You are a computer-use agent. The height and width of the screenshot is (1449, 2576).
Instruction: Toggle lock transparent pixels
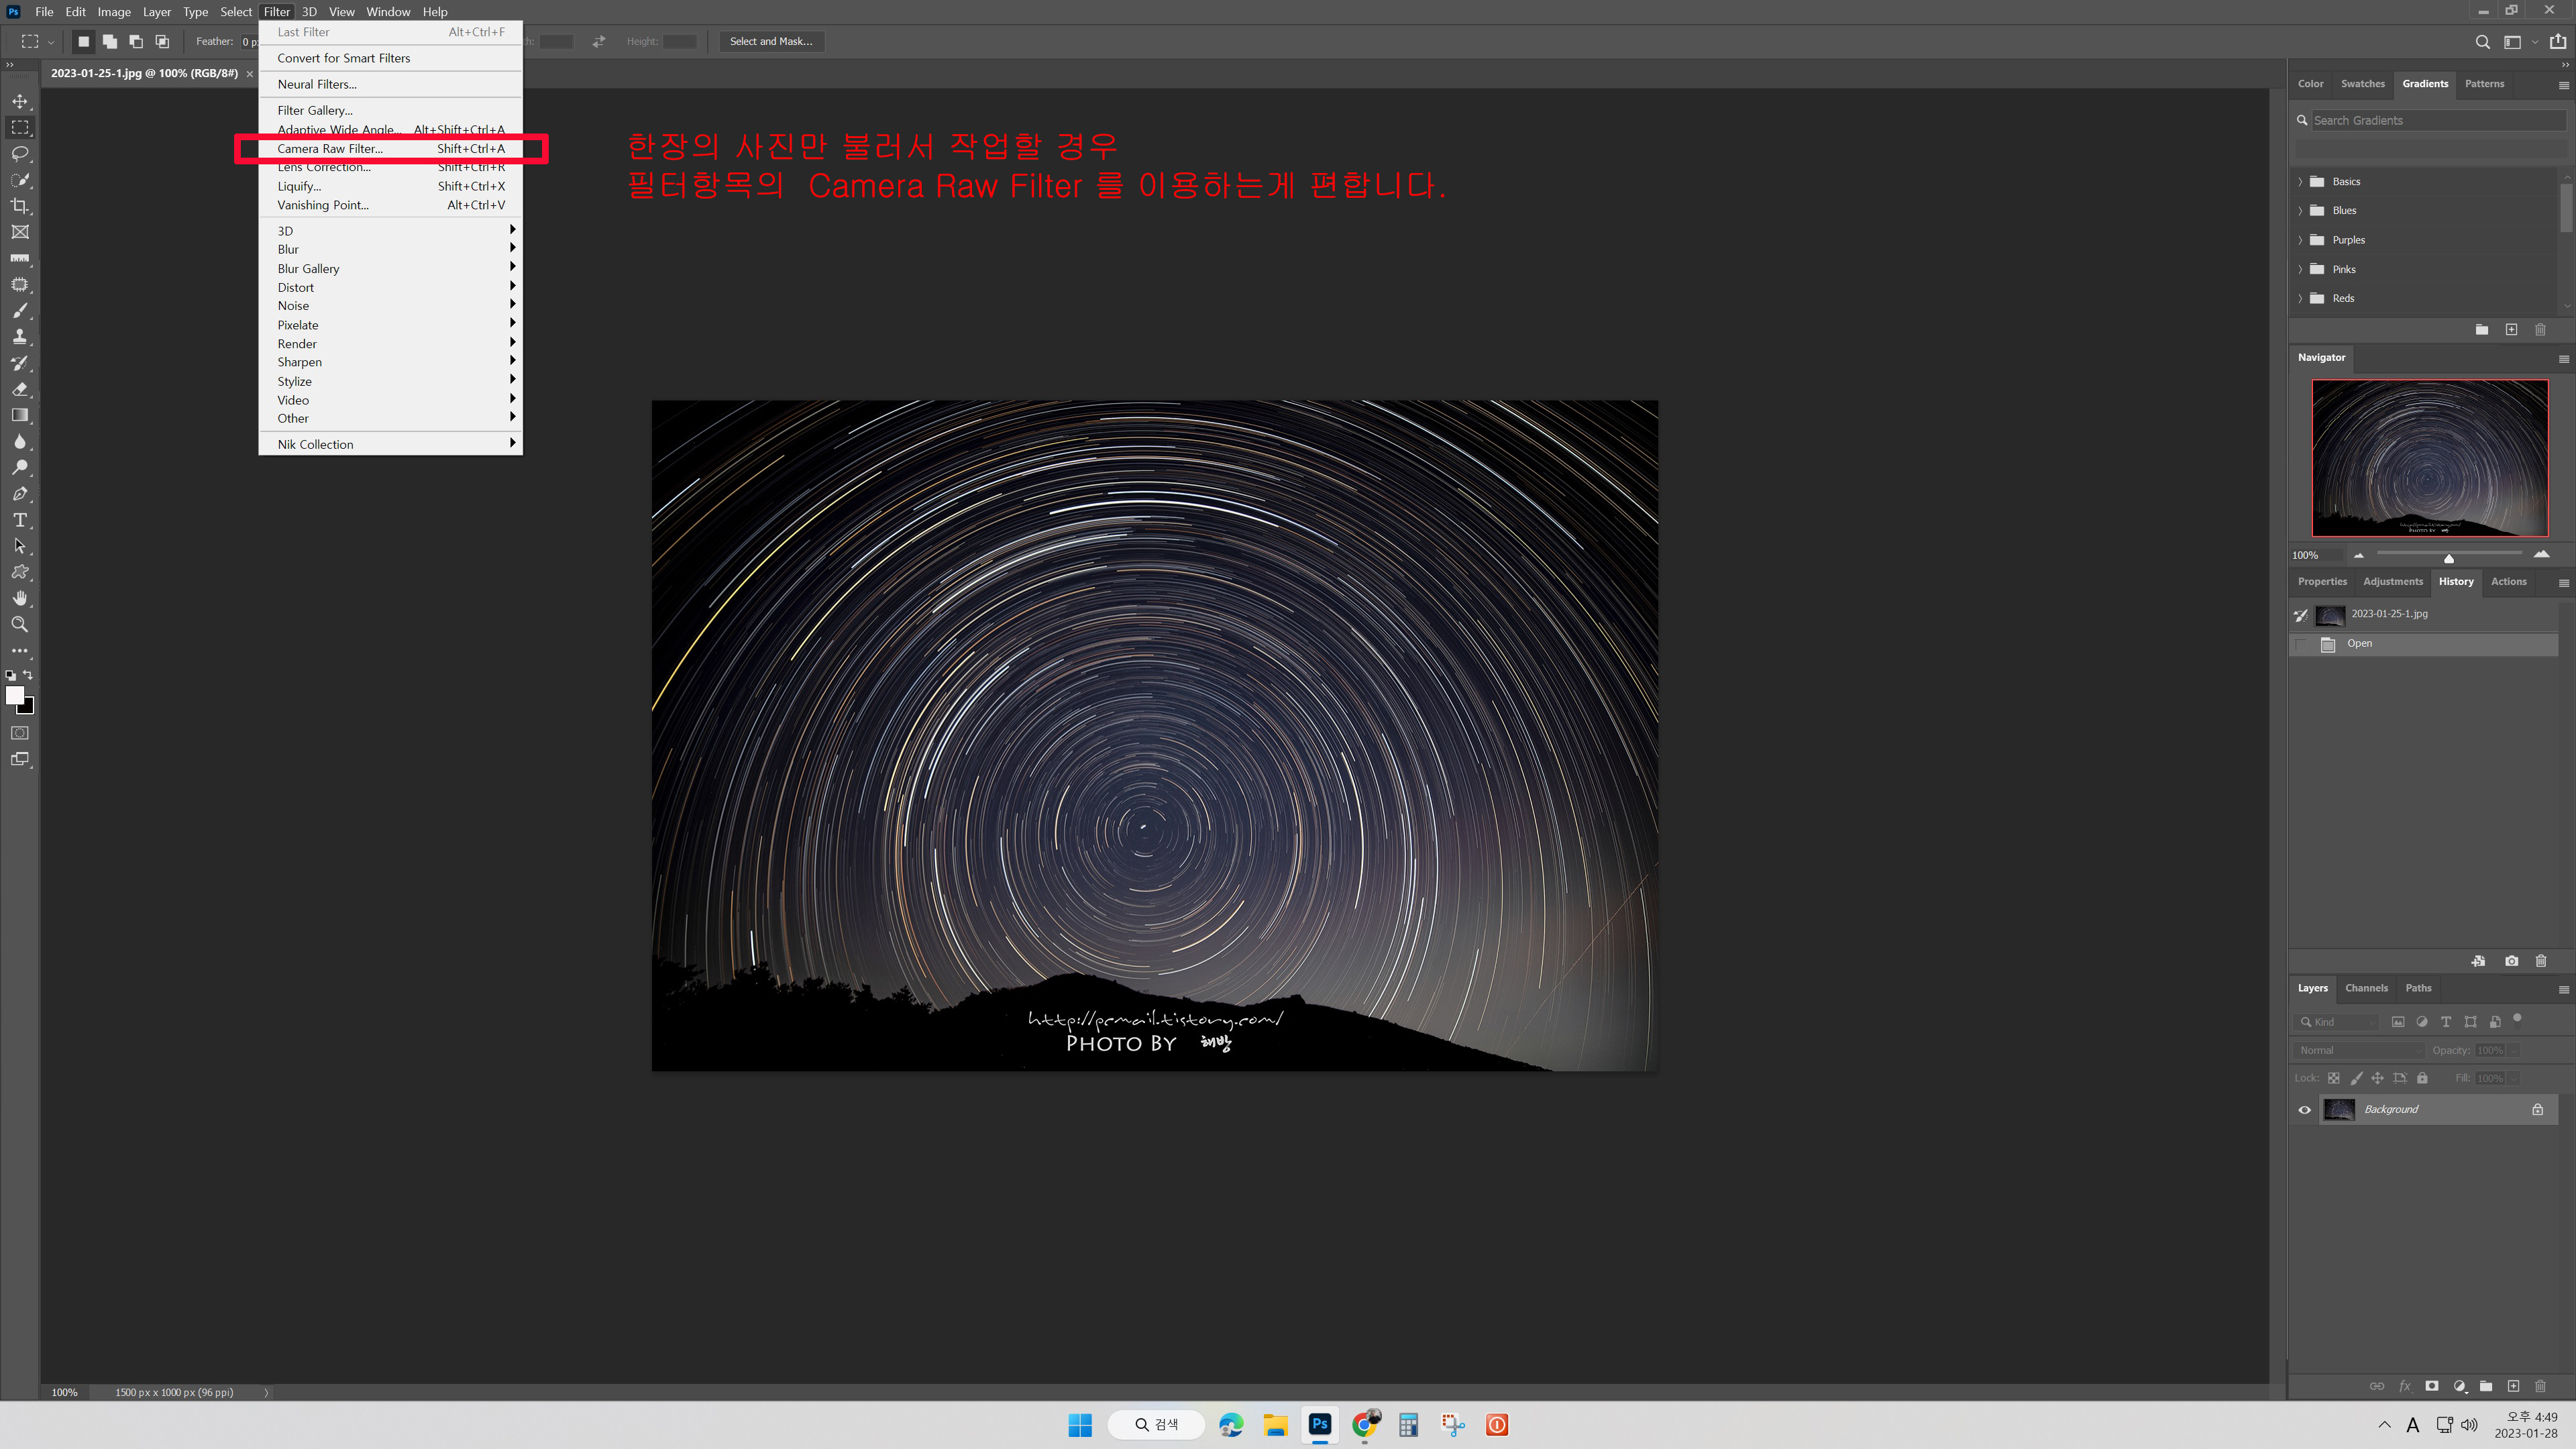(x=2333, y=1078)
